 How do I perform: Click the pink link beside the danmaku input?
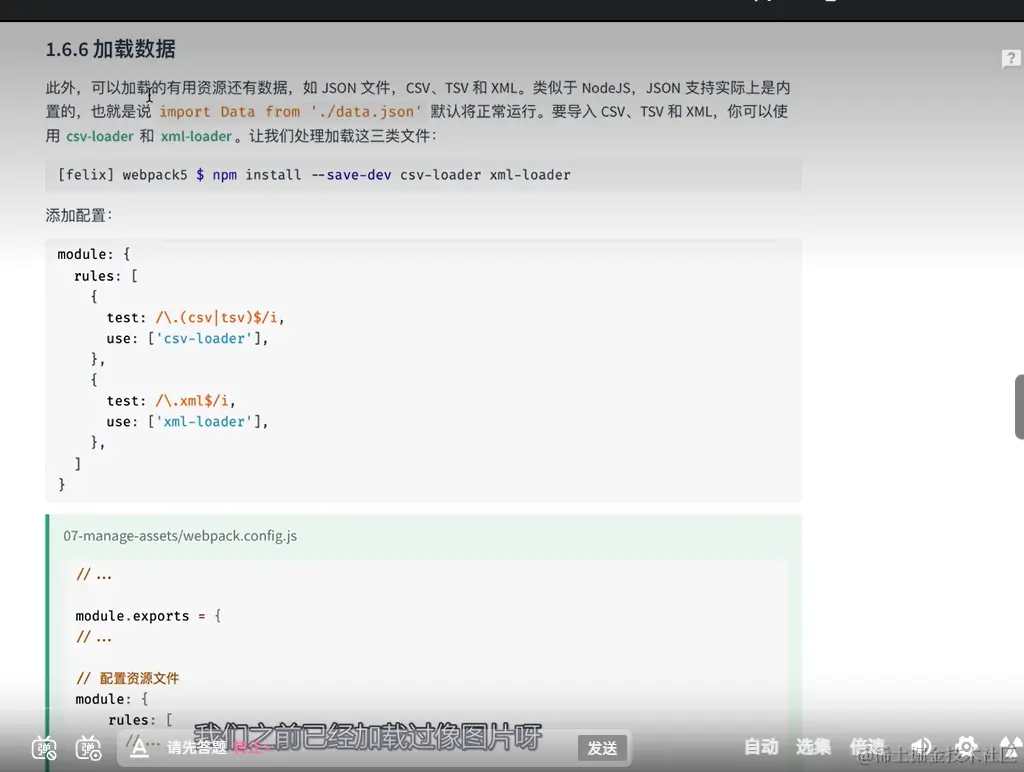coord(246,747)
